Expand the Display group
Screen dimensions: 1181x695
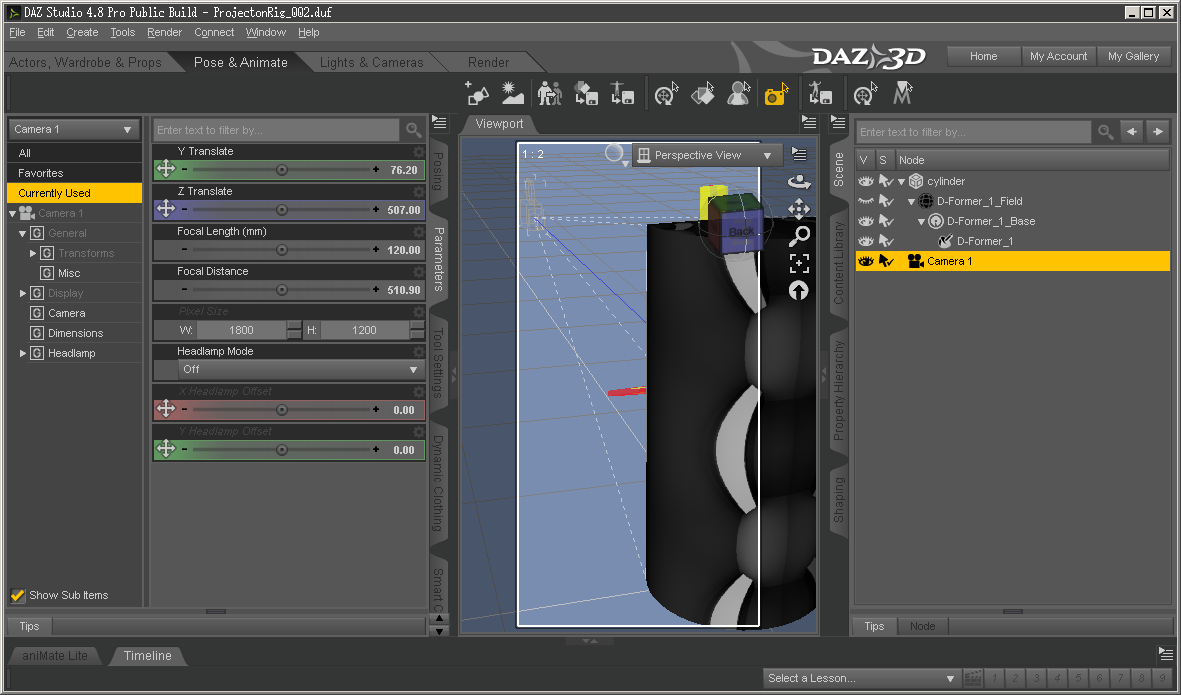[x=23, y=293]
